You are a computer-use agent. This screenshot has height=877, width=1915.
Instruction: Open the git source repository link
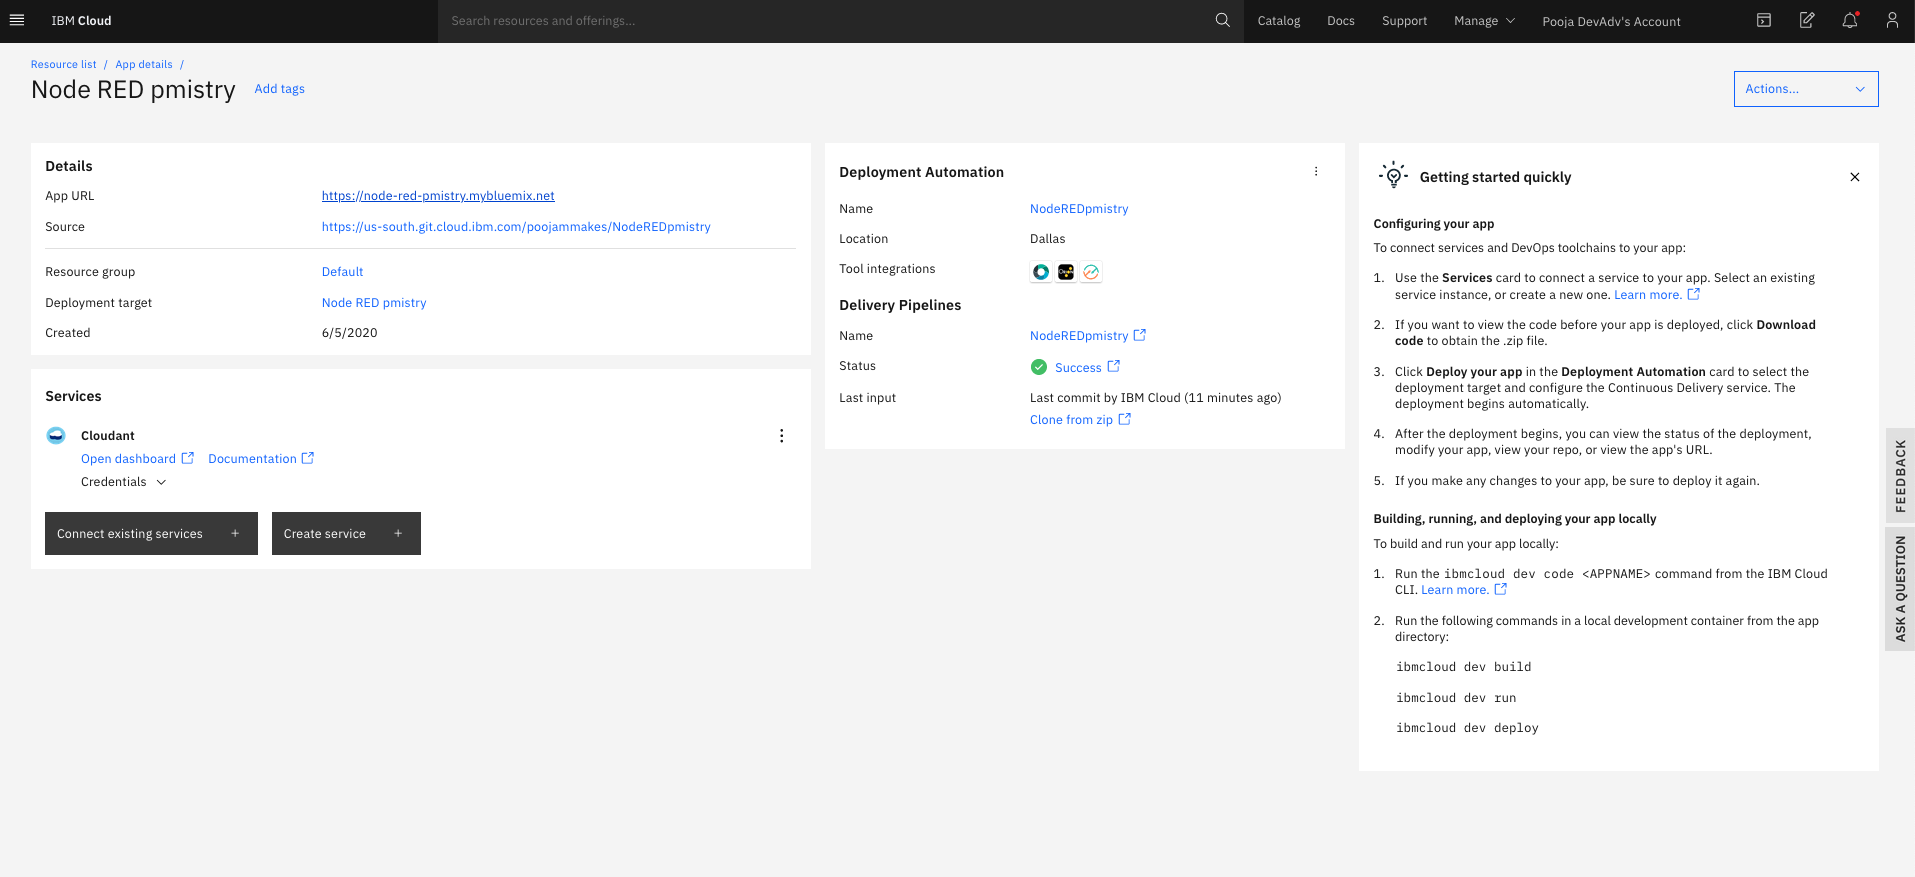[516, 227]
